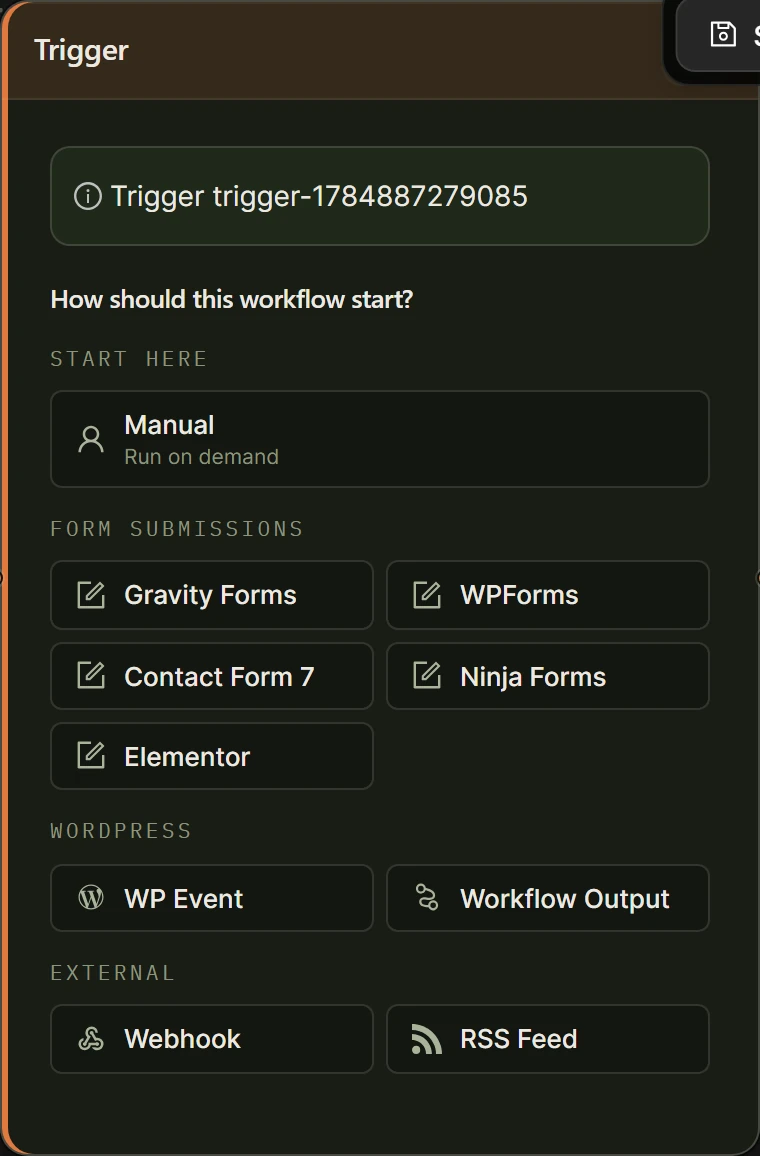Click the save disk icon at top right
760x1156 pixels.
pos(722,34)
